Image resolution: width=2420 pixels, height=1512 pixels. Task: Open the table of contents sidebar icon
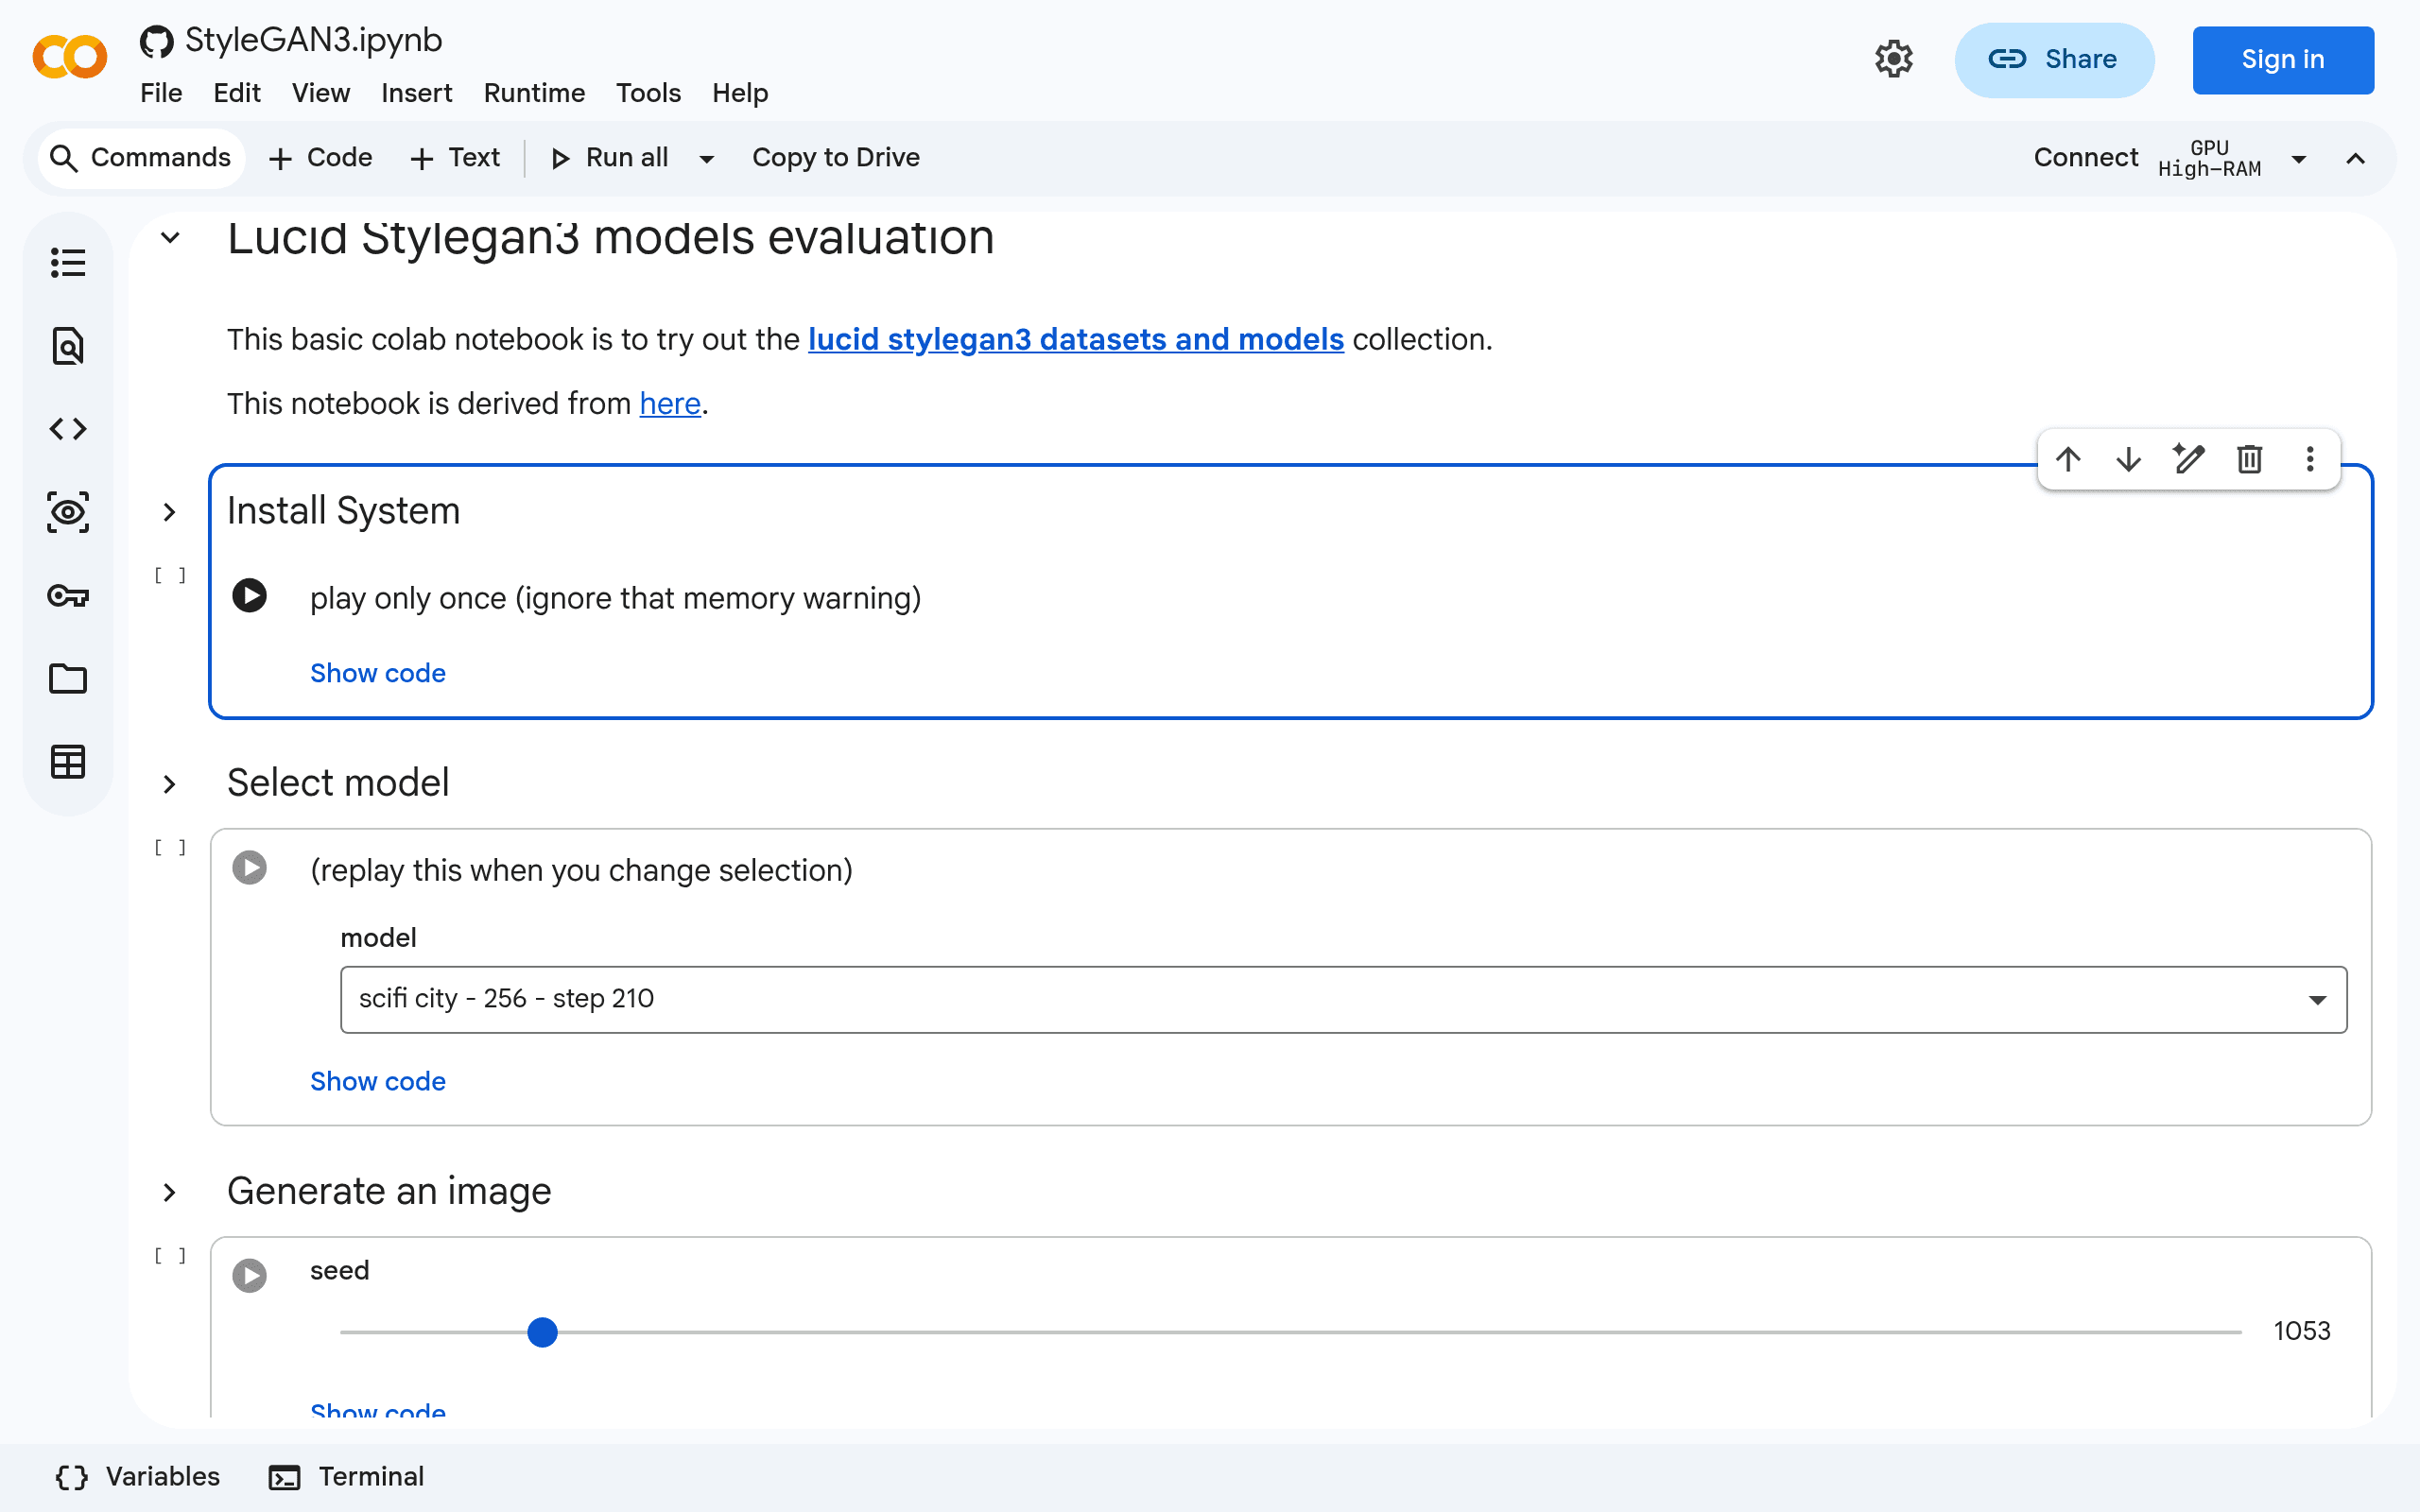click(68, 263)
